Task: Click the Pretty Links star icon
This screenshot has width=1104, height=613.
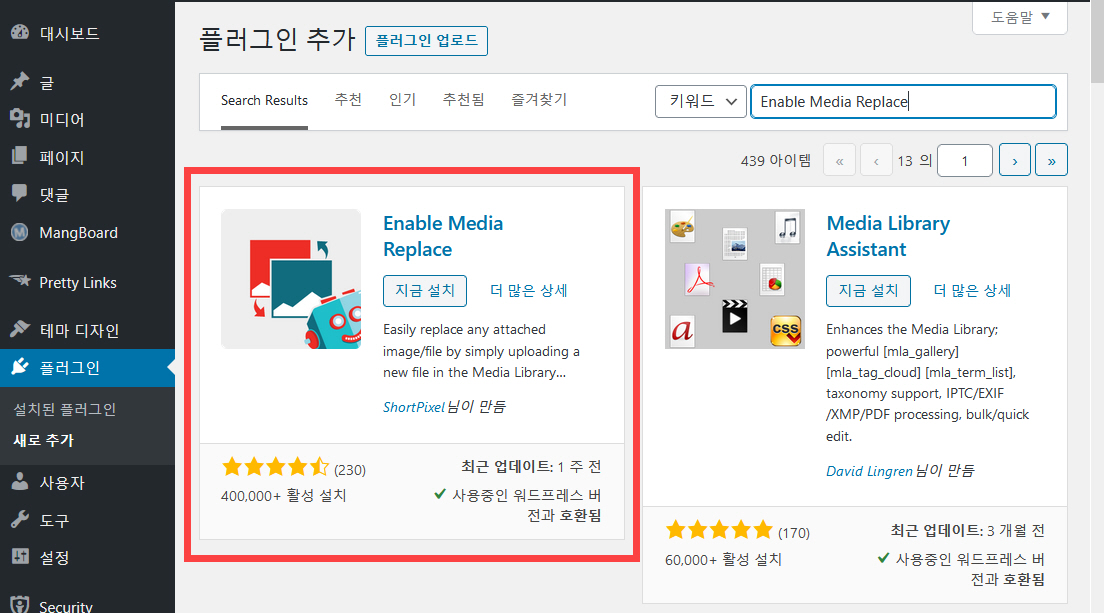Action: point(20,282)
